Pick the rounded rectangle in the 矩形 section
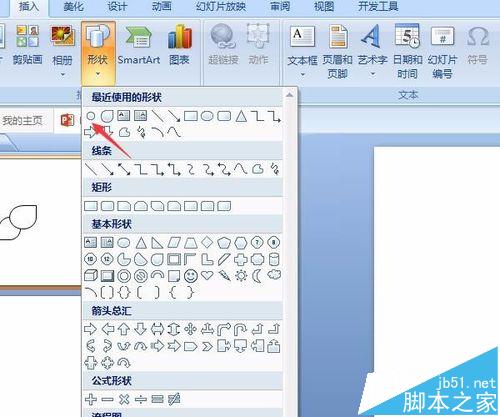 (107, 206)
